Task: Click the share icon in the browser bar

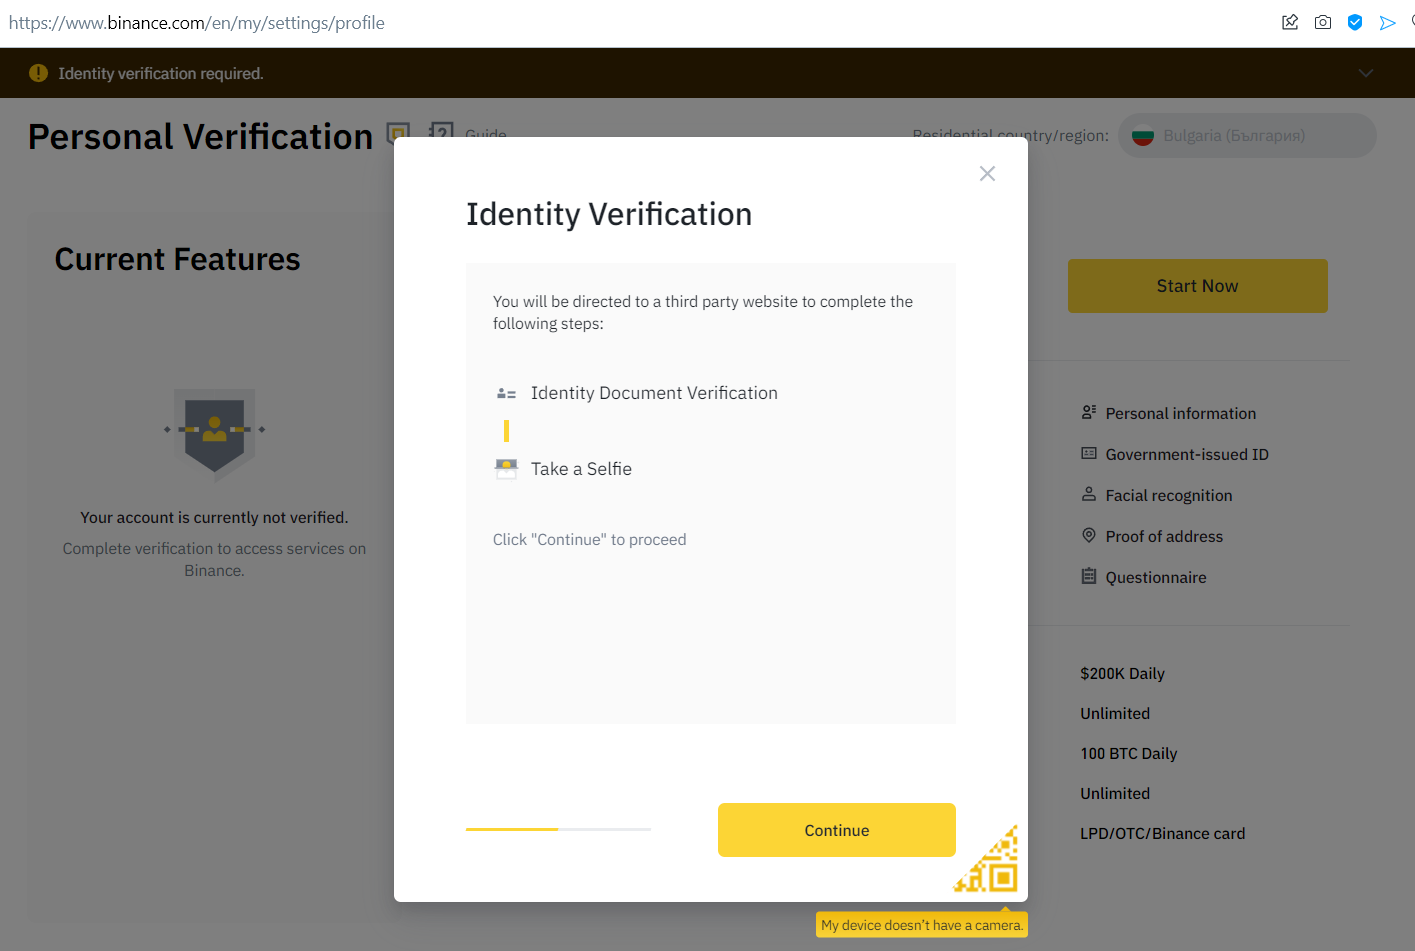Action: click(x=1290, y=22)
